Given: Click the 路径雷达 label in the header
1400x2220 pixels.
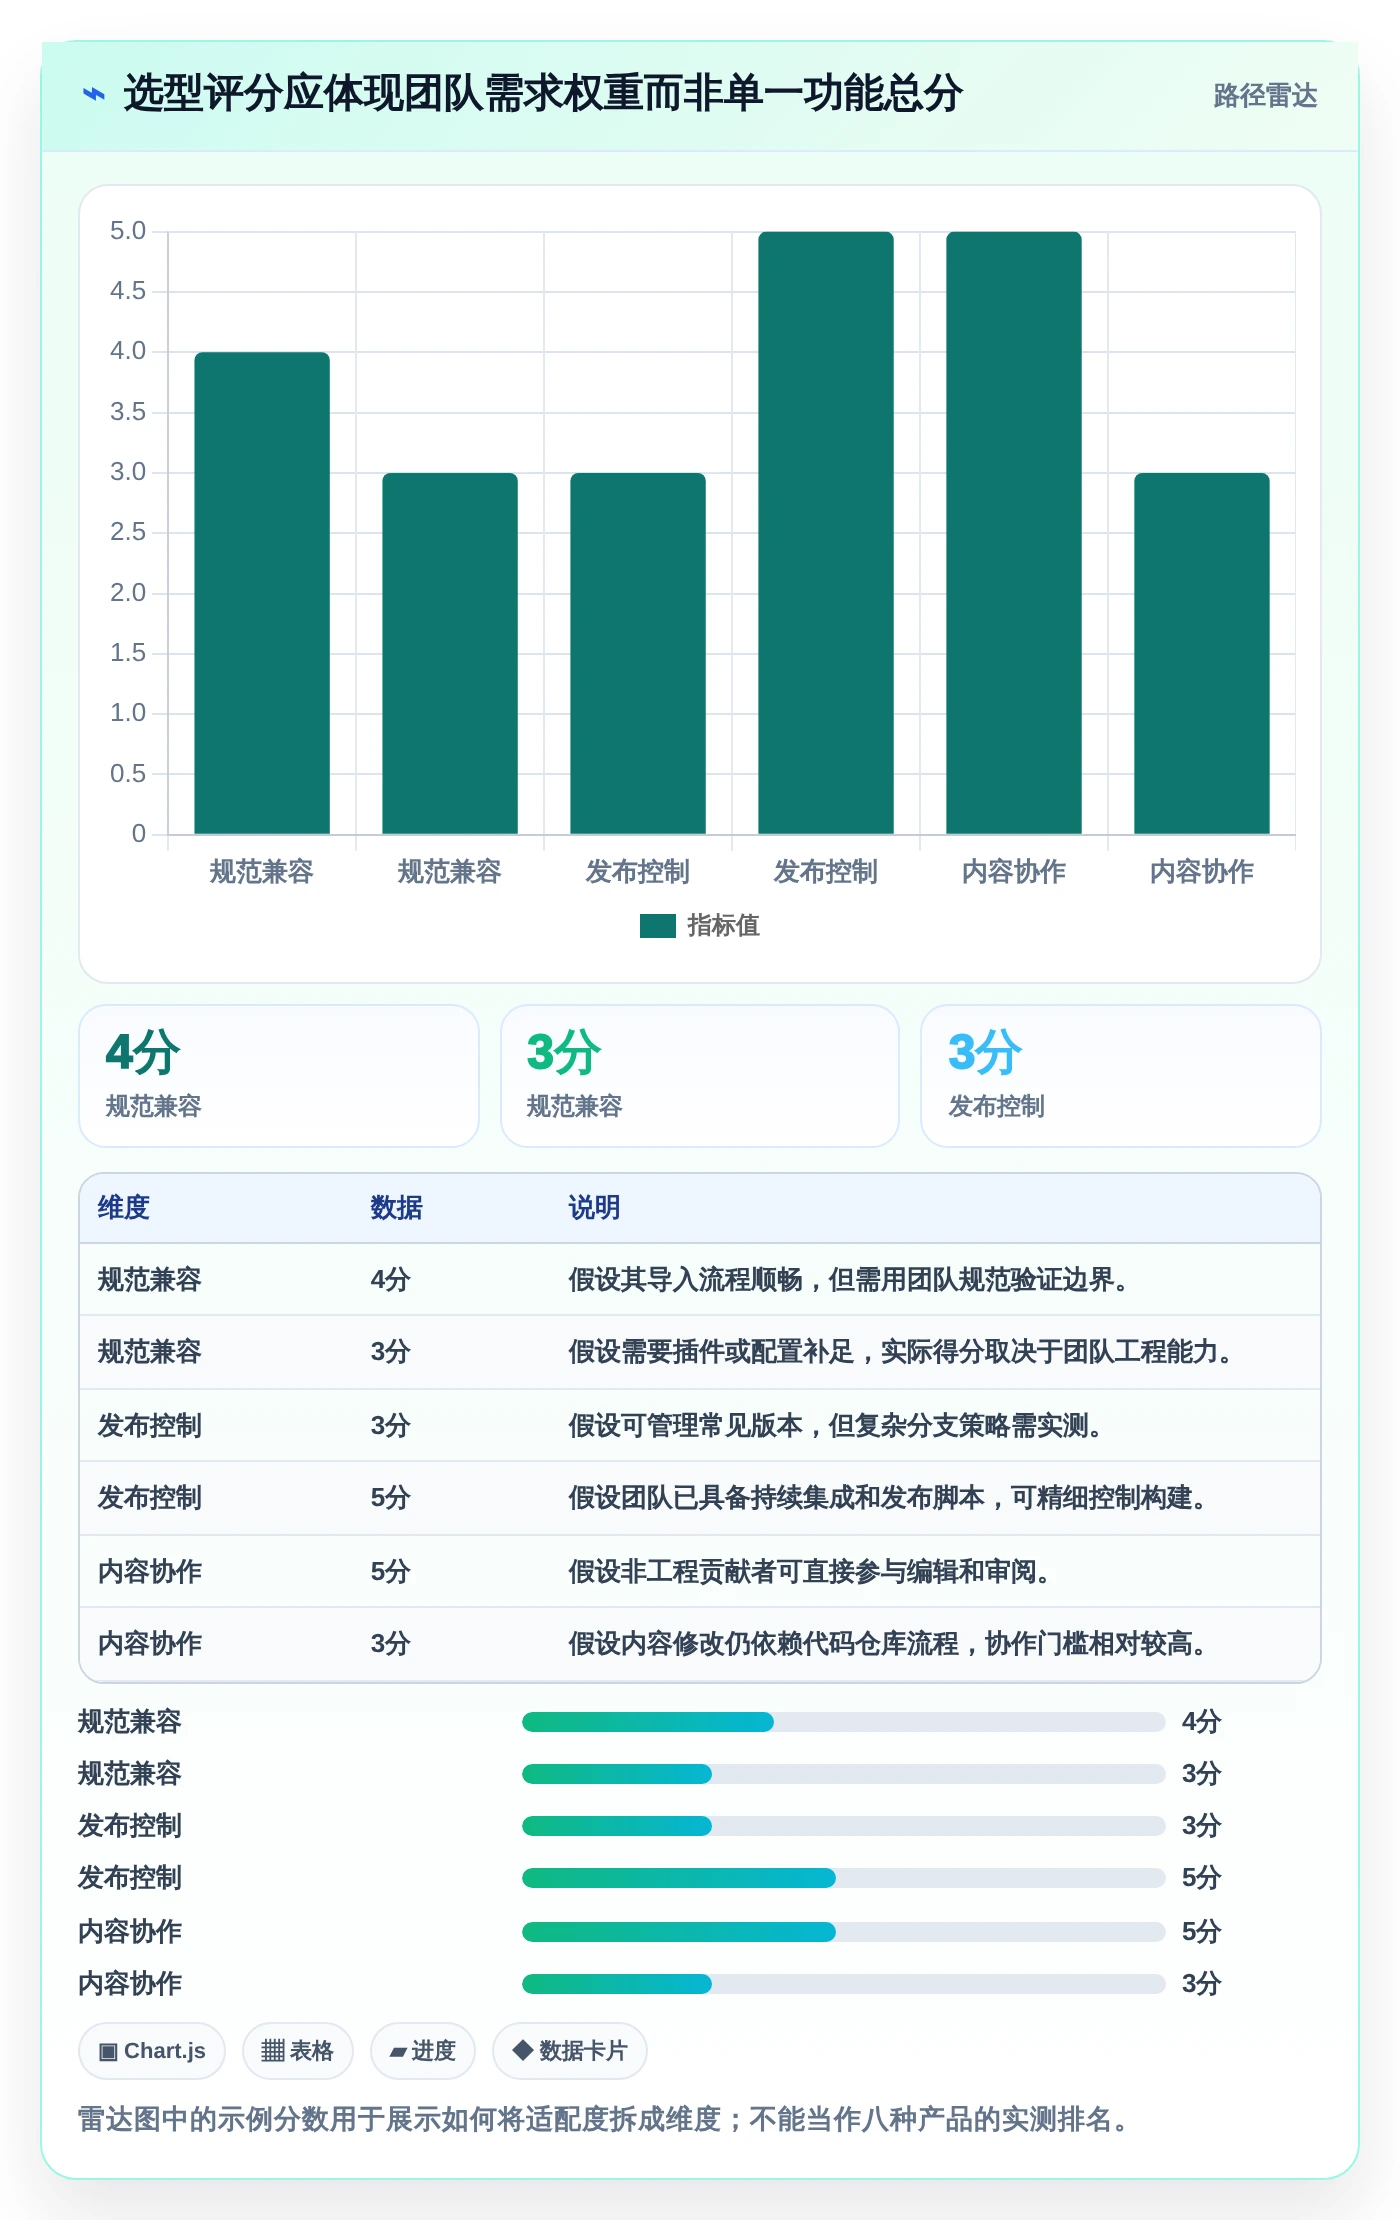Looking at the screenshot, I should click(x=1265, y=95).
